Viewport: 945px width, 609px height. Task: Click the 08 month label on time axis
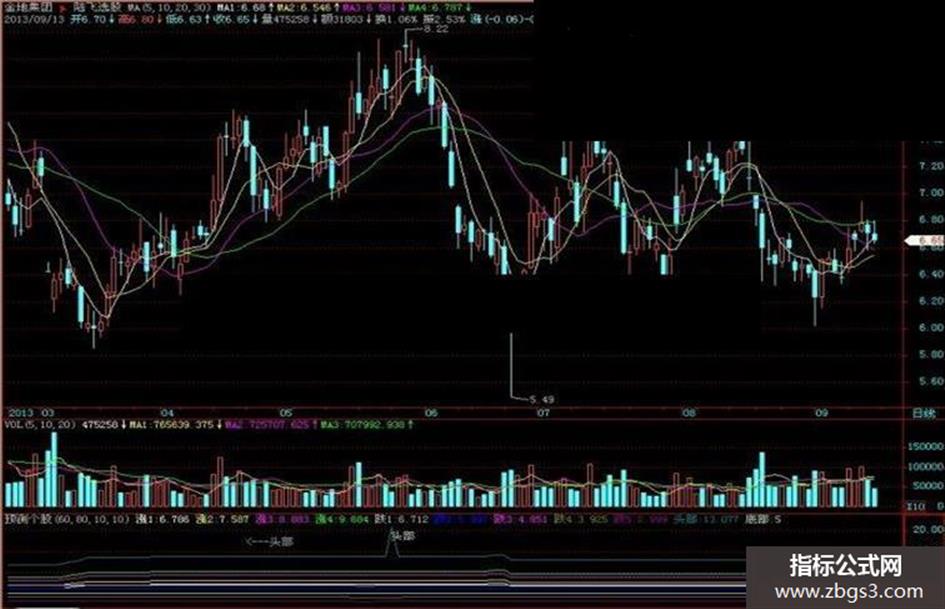pos(688,413)
